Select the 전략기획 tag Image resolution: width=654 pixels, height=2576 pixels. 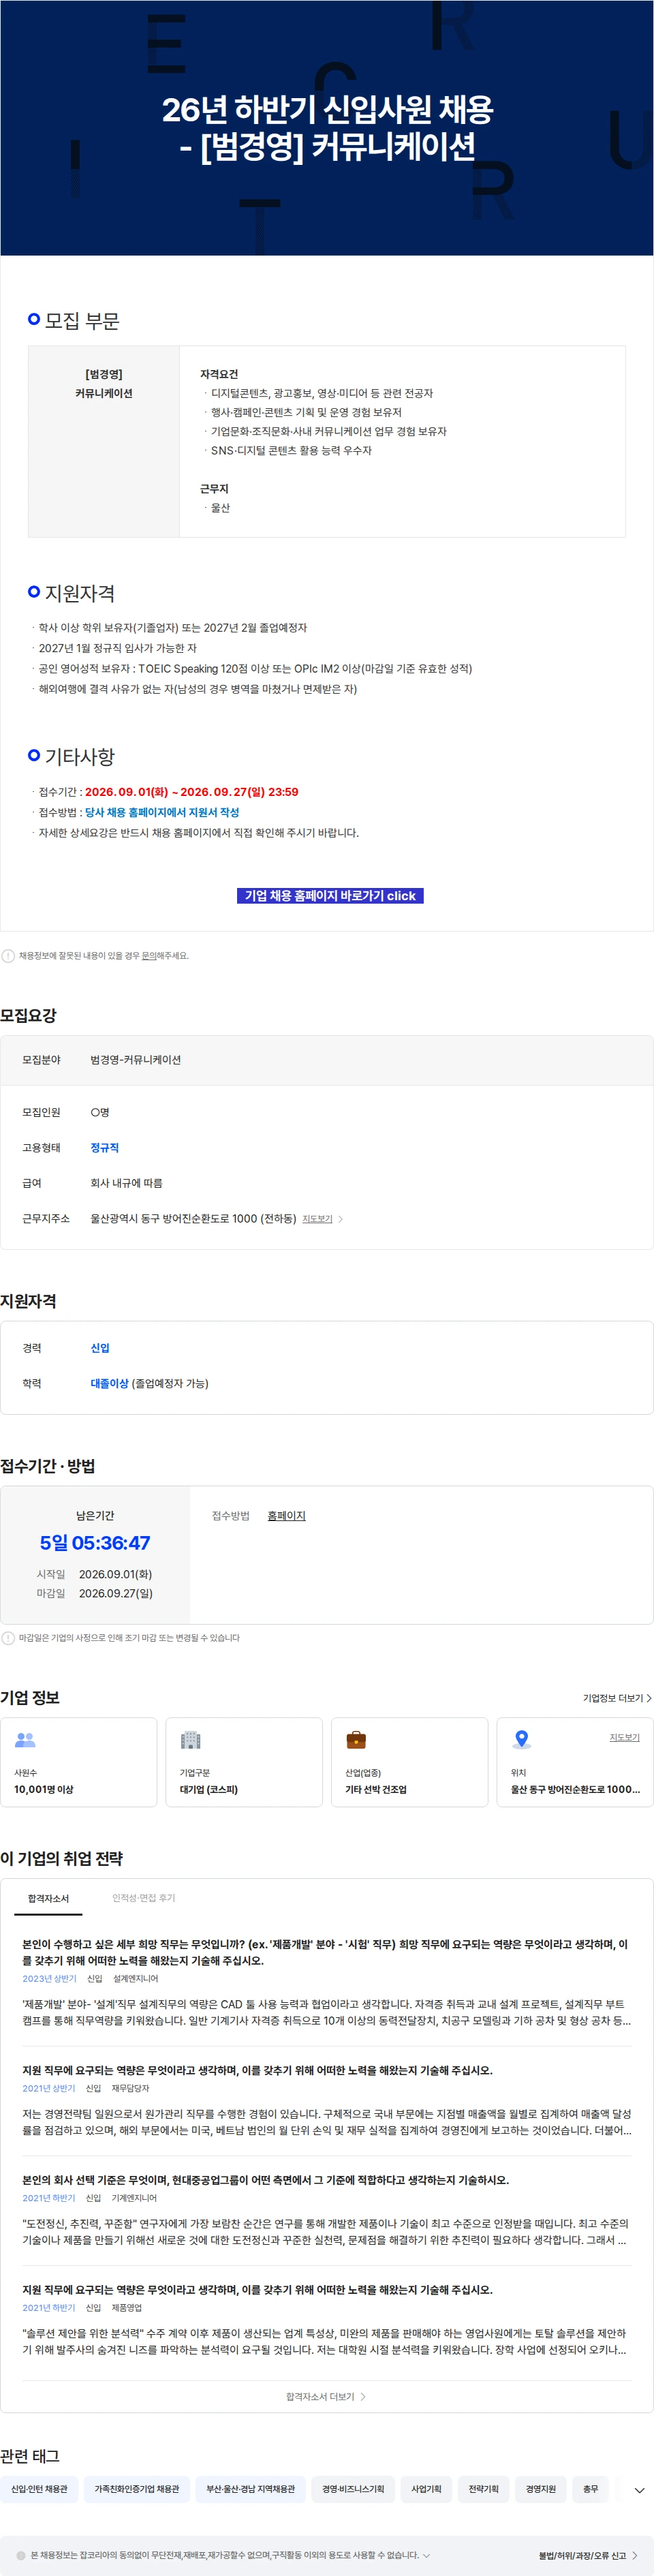484,2488
